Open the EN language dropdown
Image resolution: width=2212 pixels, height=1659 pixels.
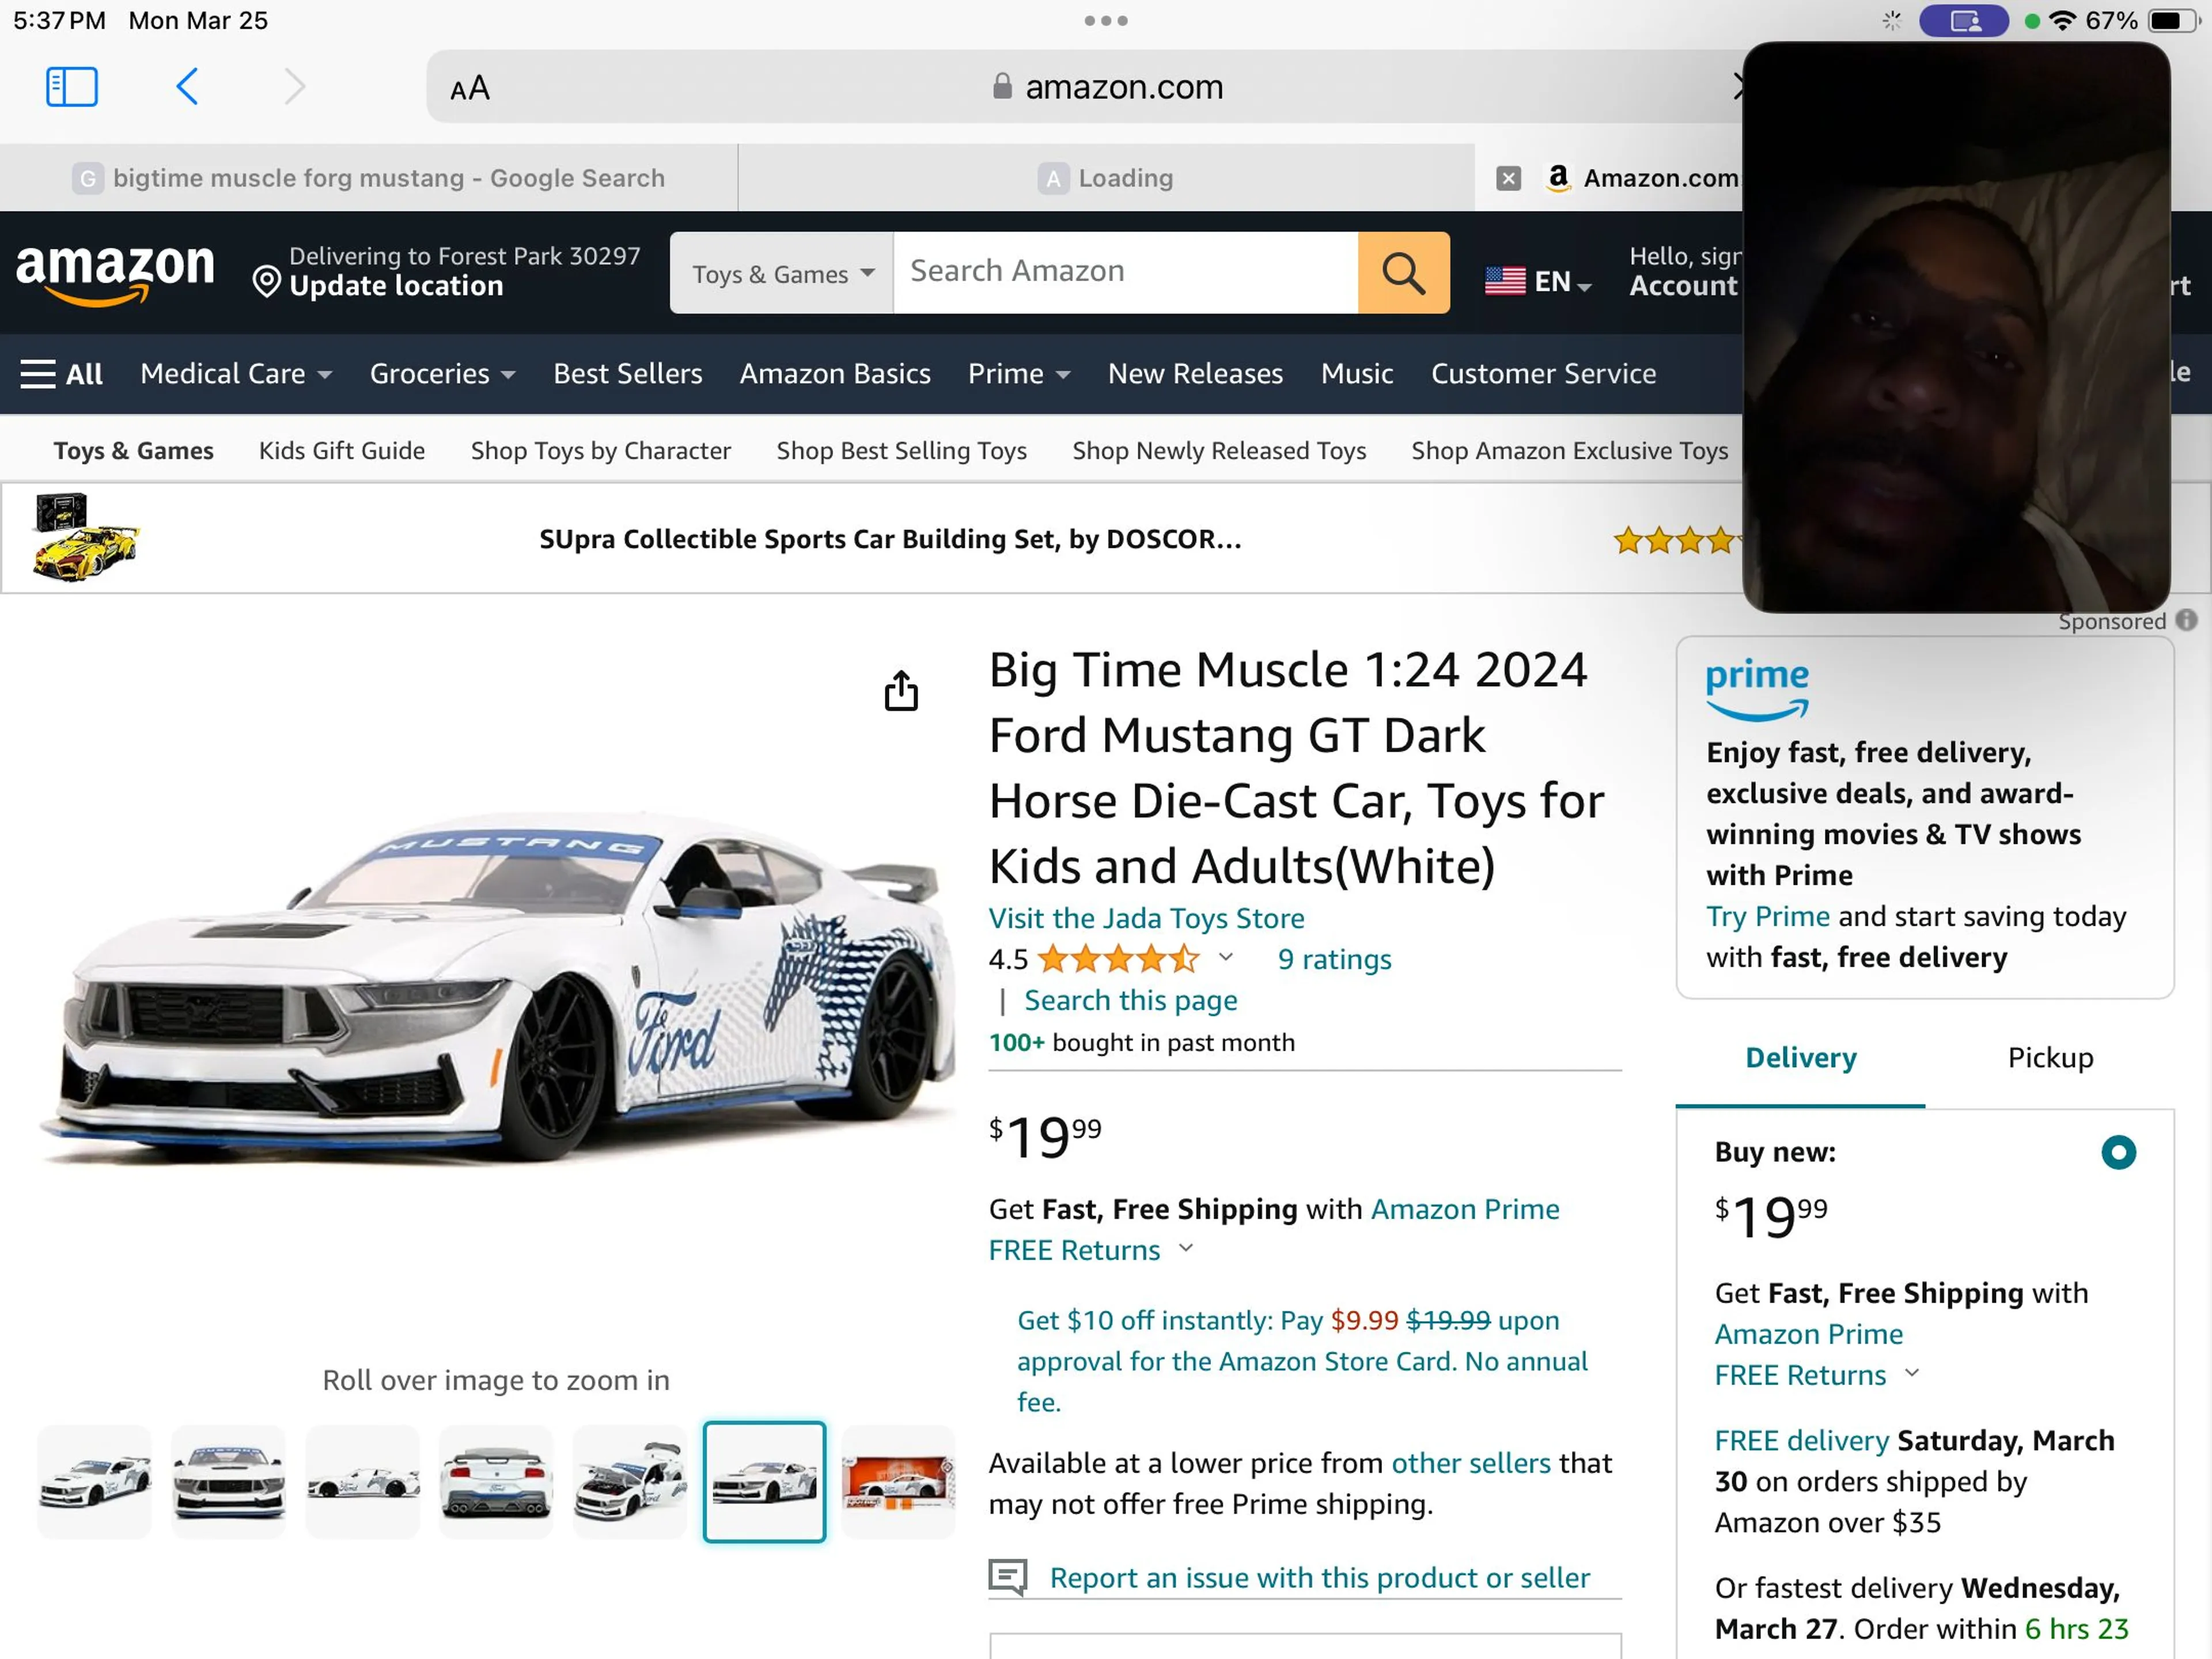click(1538, 281)
